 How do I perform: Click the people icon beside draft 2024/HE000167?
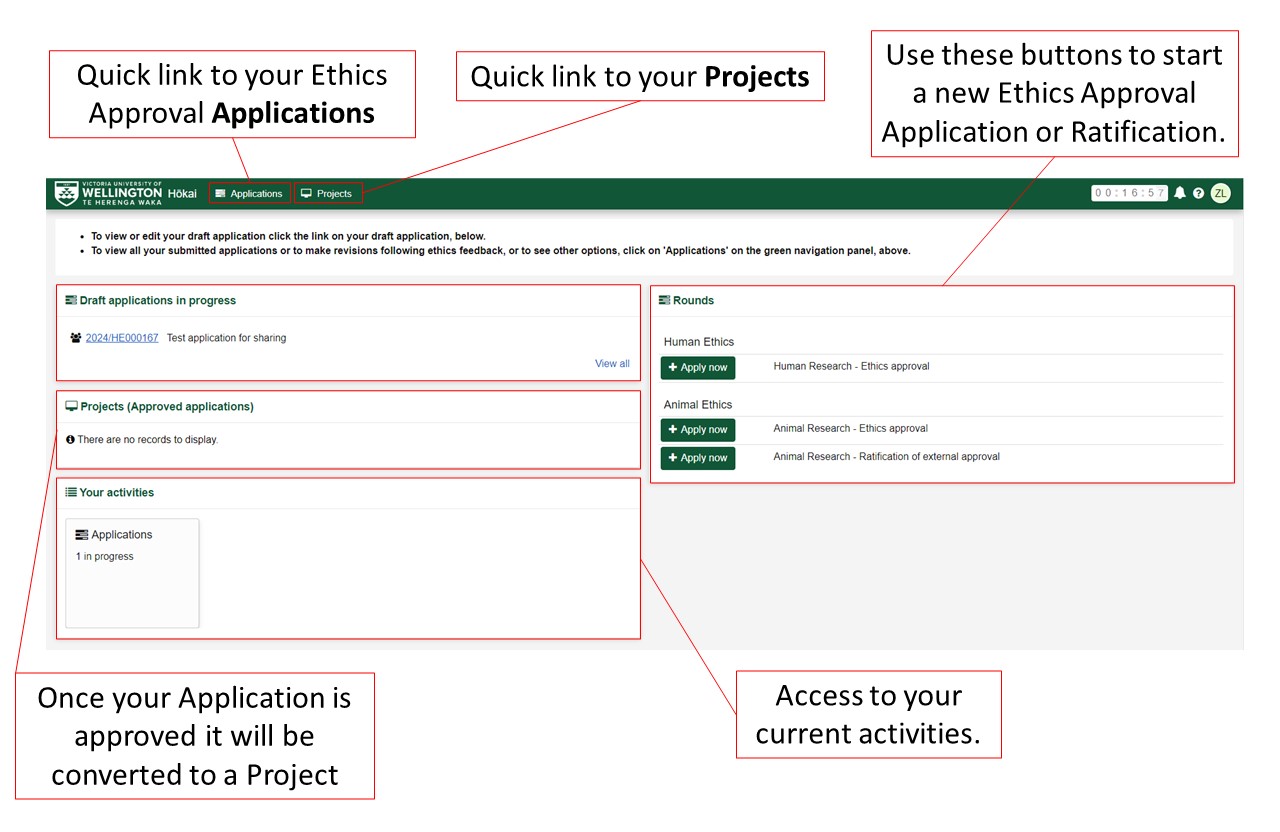click(76, 338)
